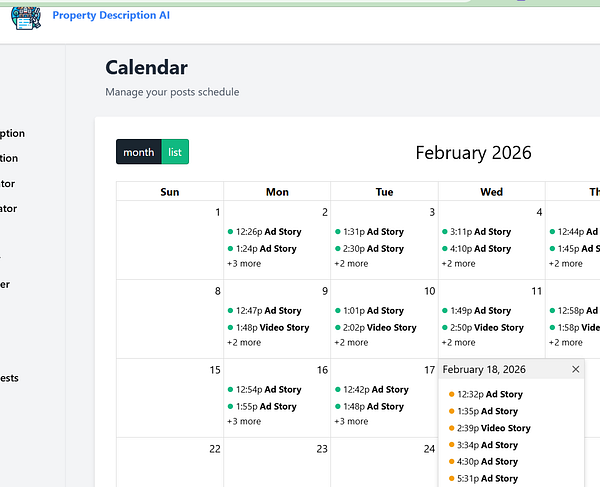Expand +2 more events on February 11
The width and height of the screenshot is (600, 487).
pos(458,342)
